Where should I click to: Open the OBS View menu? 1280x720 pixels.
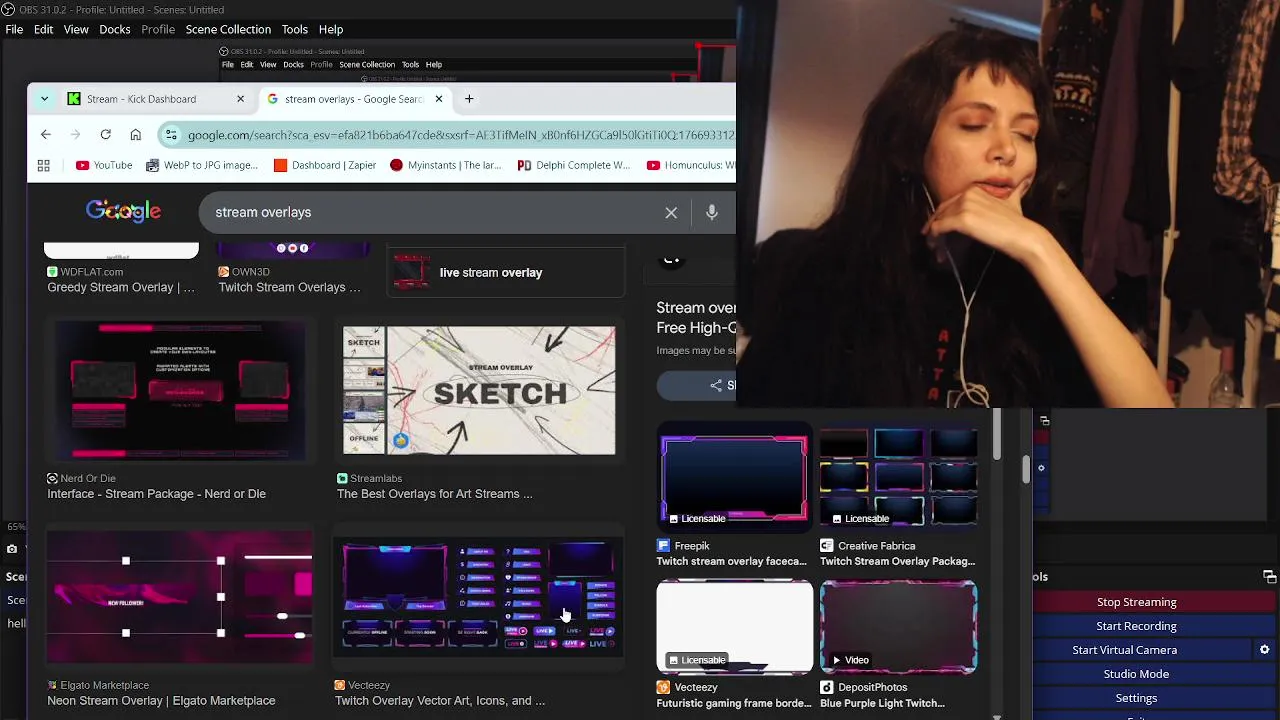click(76, 29)
